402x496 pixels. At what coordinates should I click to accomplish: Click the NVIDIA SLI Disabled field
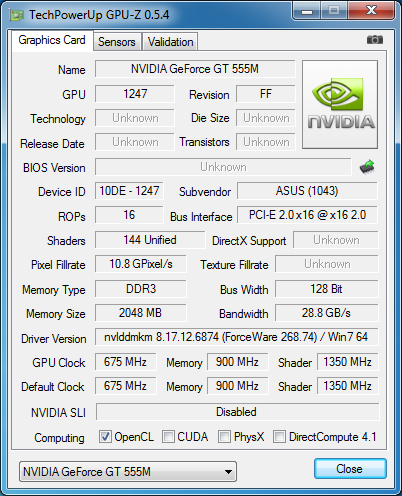(x=237, y=412)
